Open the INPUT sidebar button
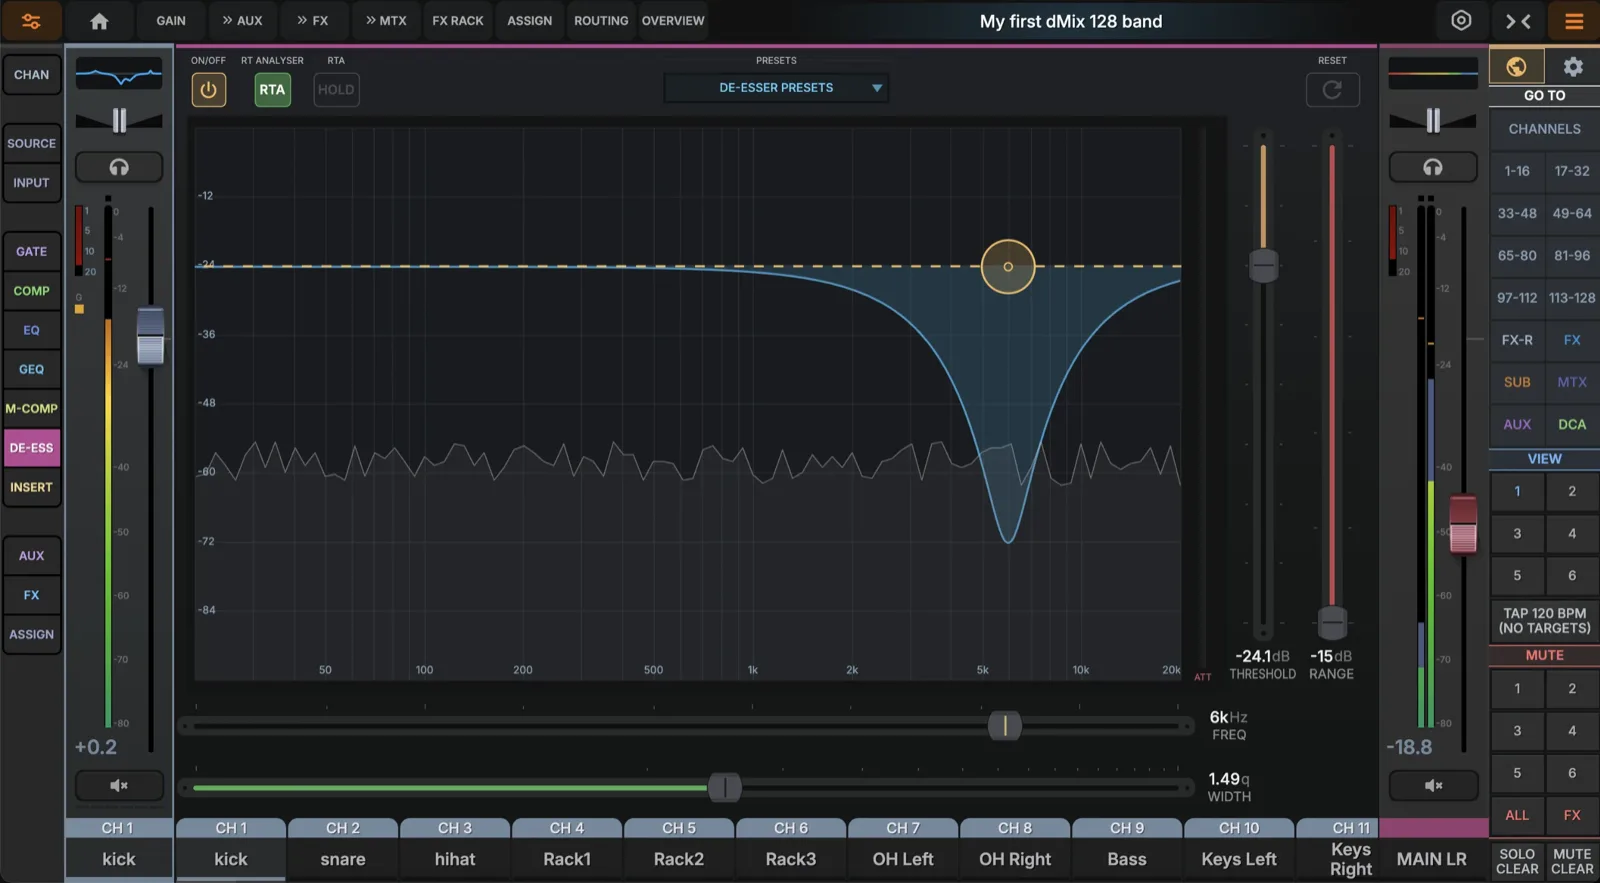 pos(31,183)
